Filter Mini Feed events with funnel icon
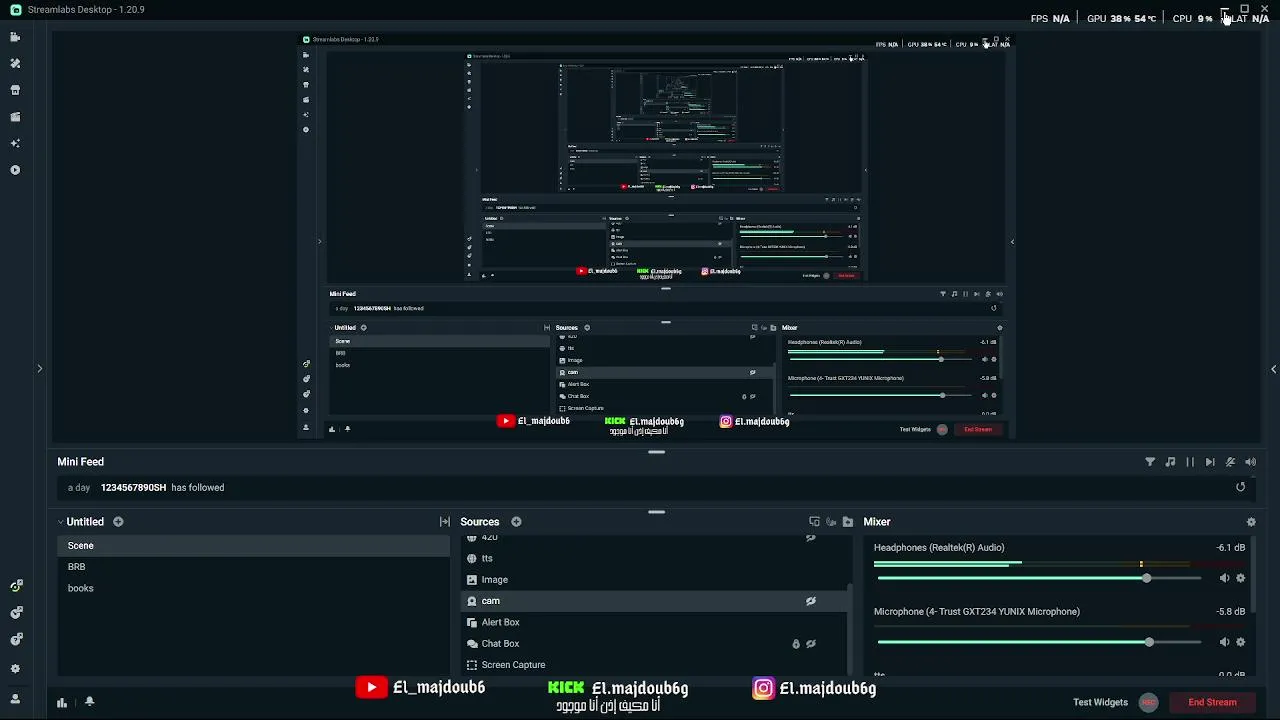Screen dimensions: 1280x720 [x=1150, y=462]
